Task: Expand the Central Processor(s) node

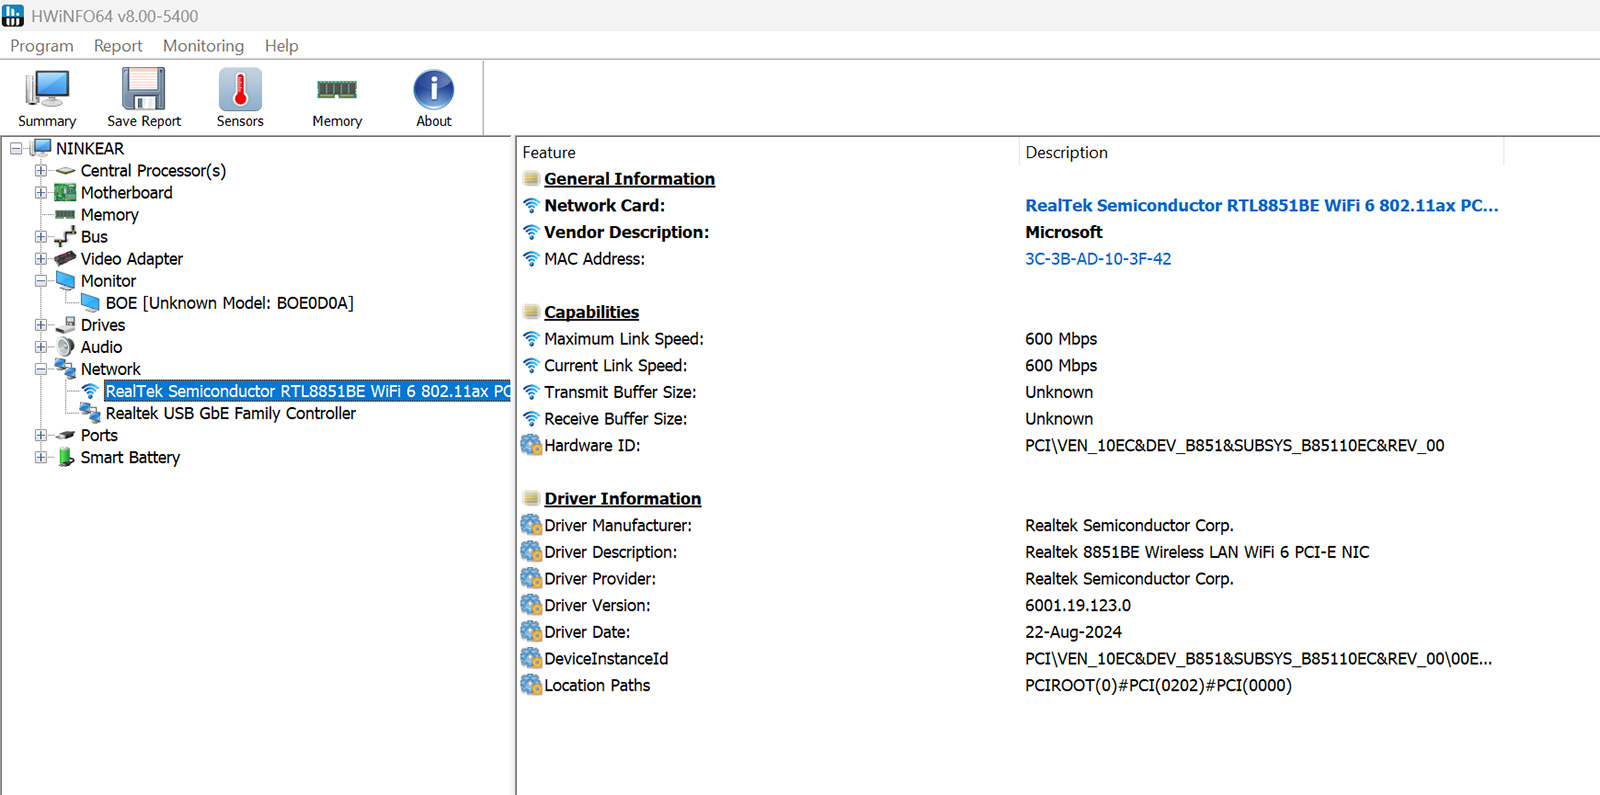Action: click(41, 171)
